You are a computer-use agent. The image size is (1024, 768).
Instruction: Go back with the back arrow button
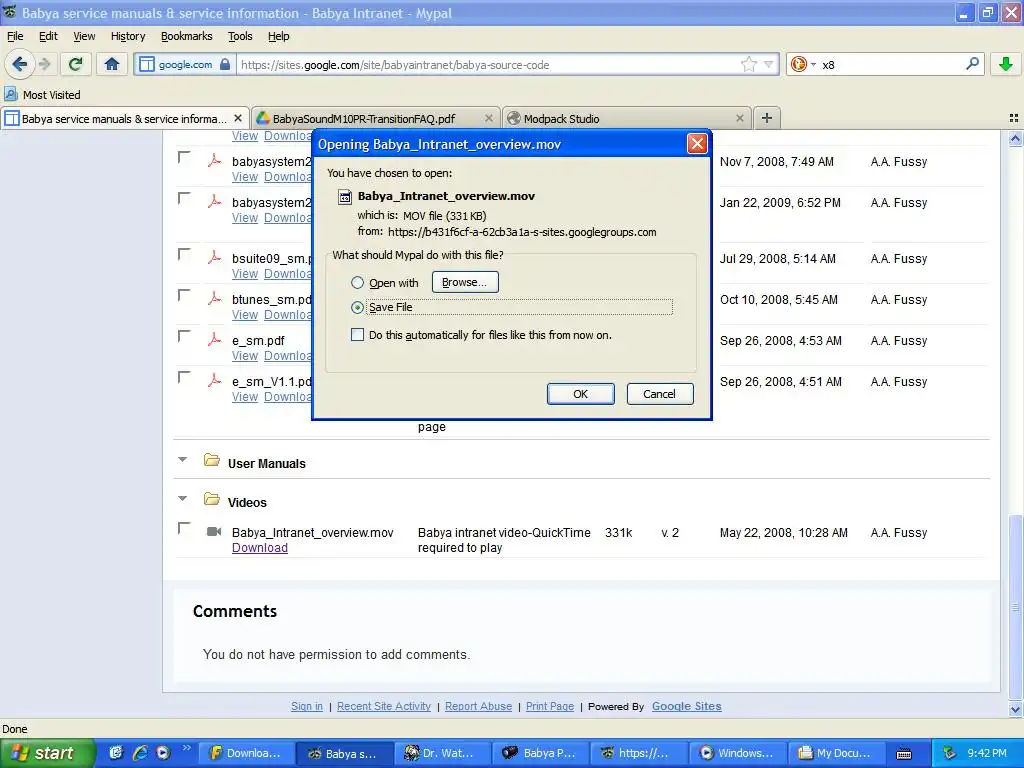coord(20,64)
